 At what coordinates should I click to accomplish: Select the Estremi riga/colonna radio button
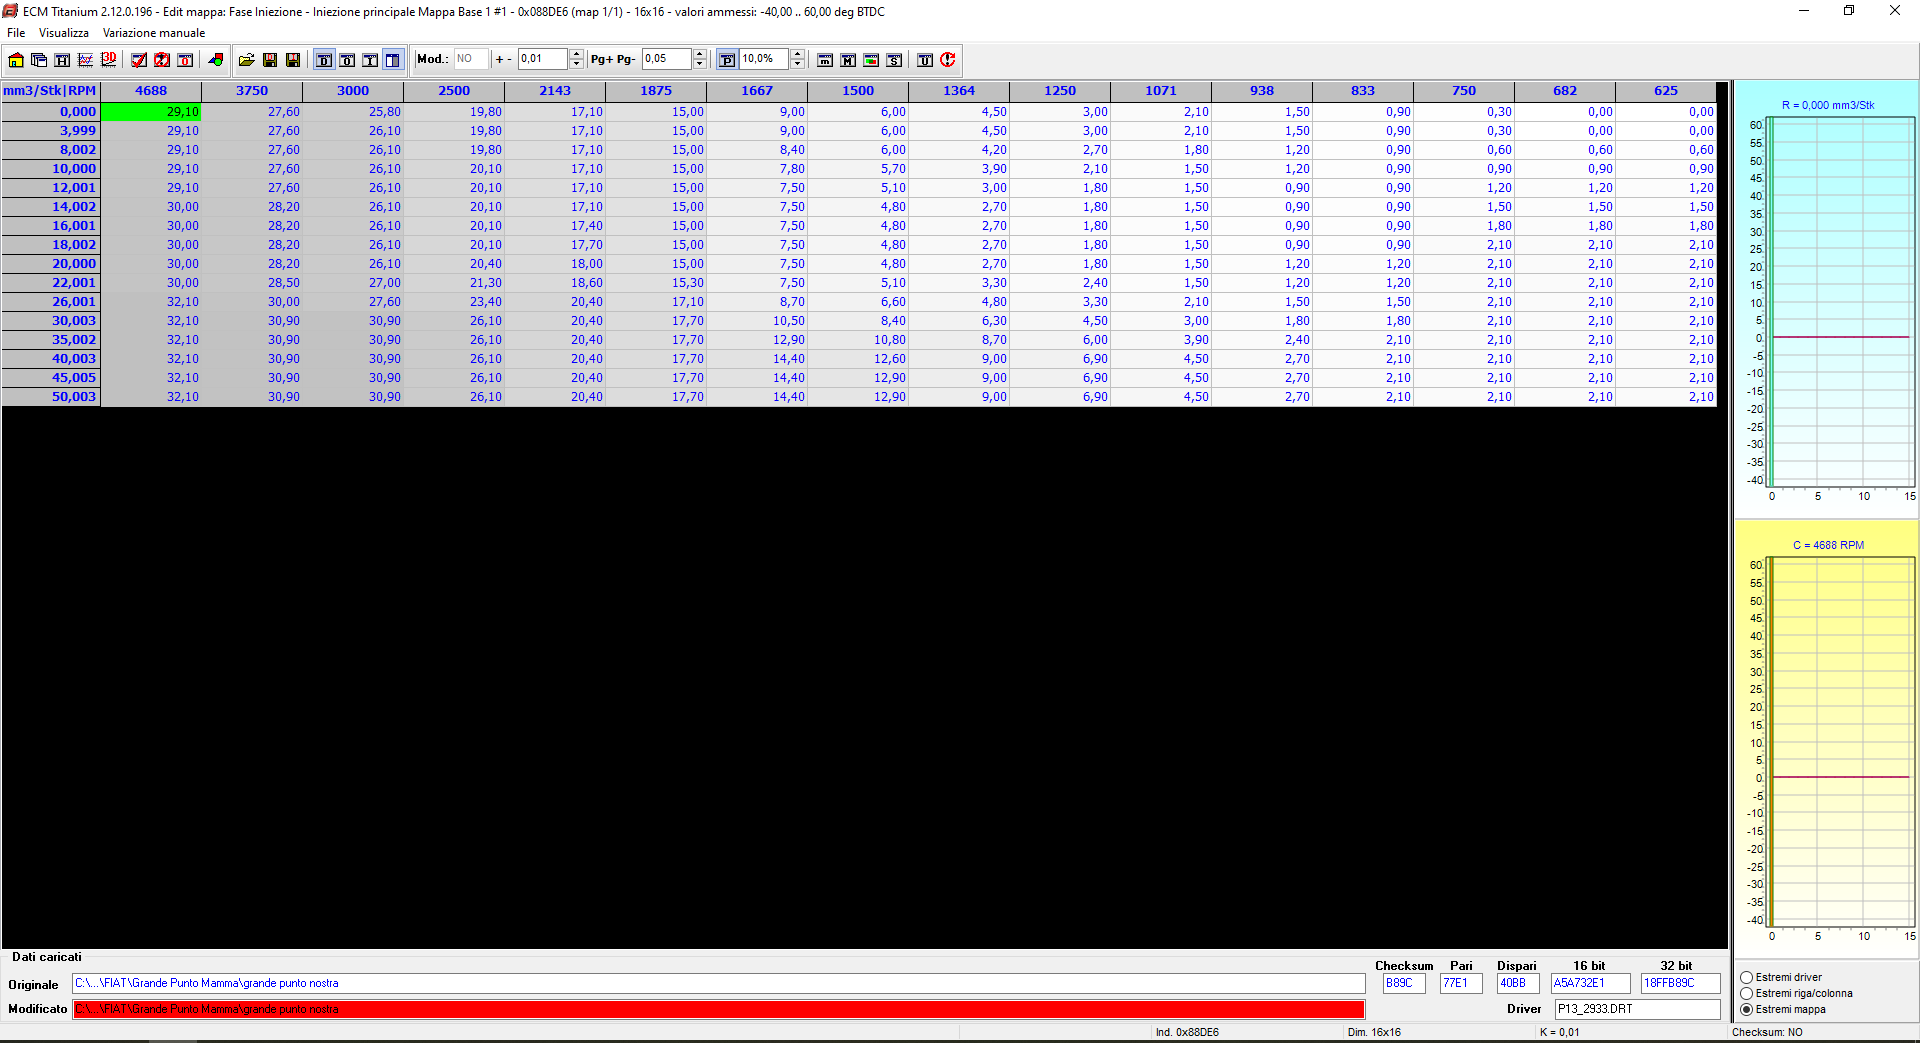click(1747, 994)
